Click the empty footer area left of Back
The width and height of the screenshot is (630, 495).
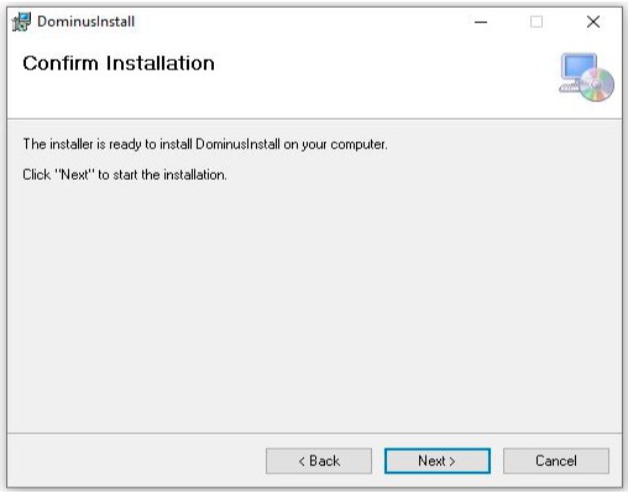click(x=137, y=461)
